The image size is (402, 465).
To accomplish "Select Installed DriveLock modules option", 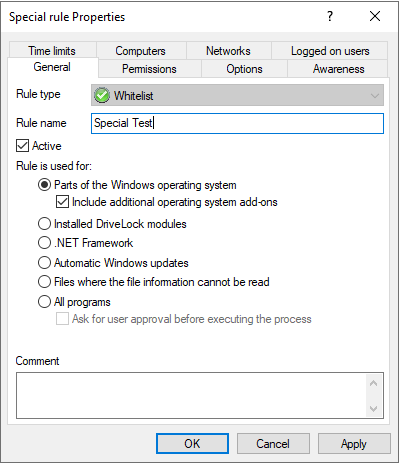I will (44, 224).
